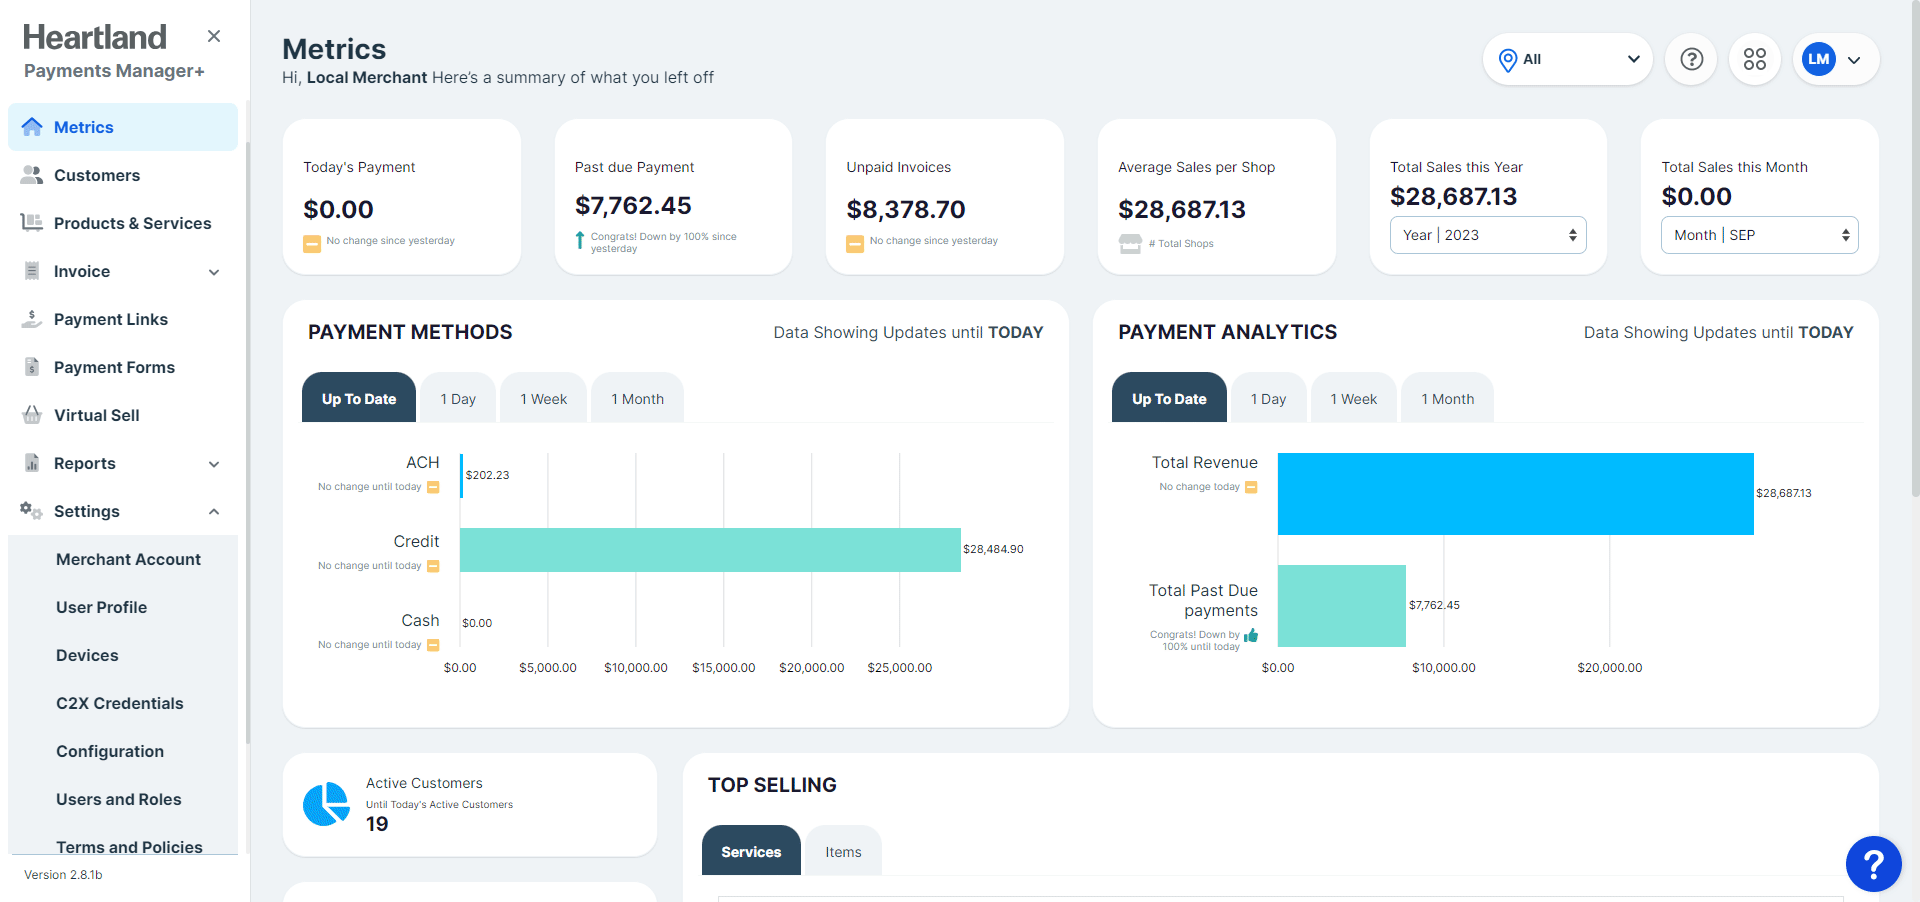Click the Customers people icon
Image resolution: width=1920 pixels, height=902 pixels.
tap(32, 175)
